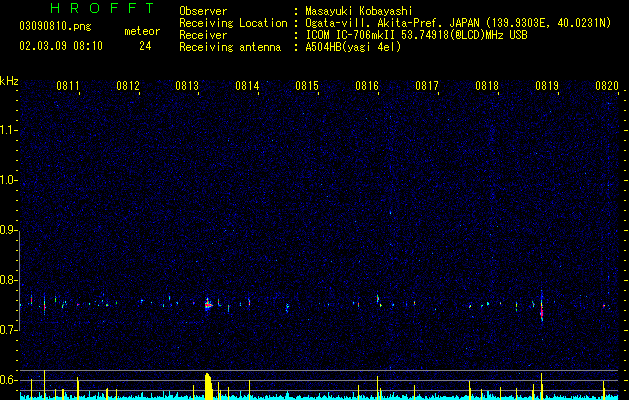Click the red meteor echo at 0819
629x400 pixels.
(542, 310)
